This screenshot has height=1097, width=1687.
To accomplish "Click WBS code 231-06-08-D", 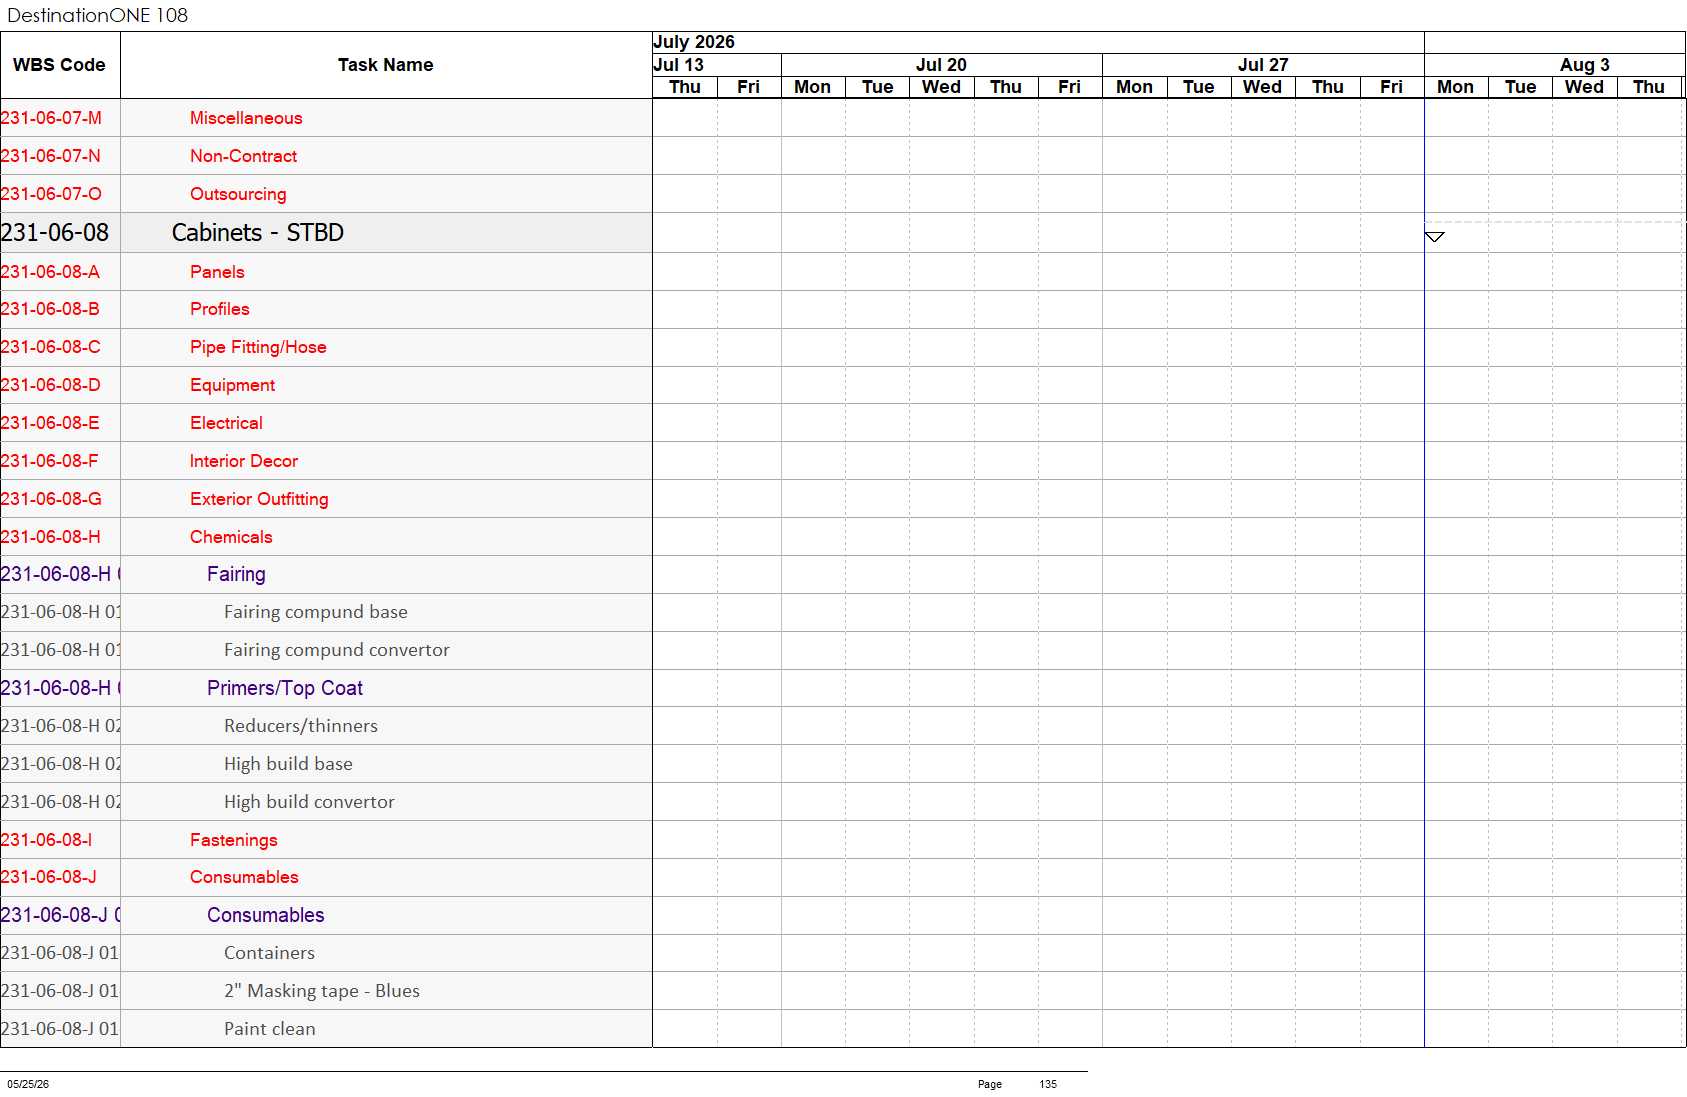I will point(51,385).
